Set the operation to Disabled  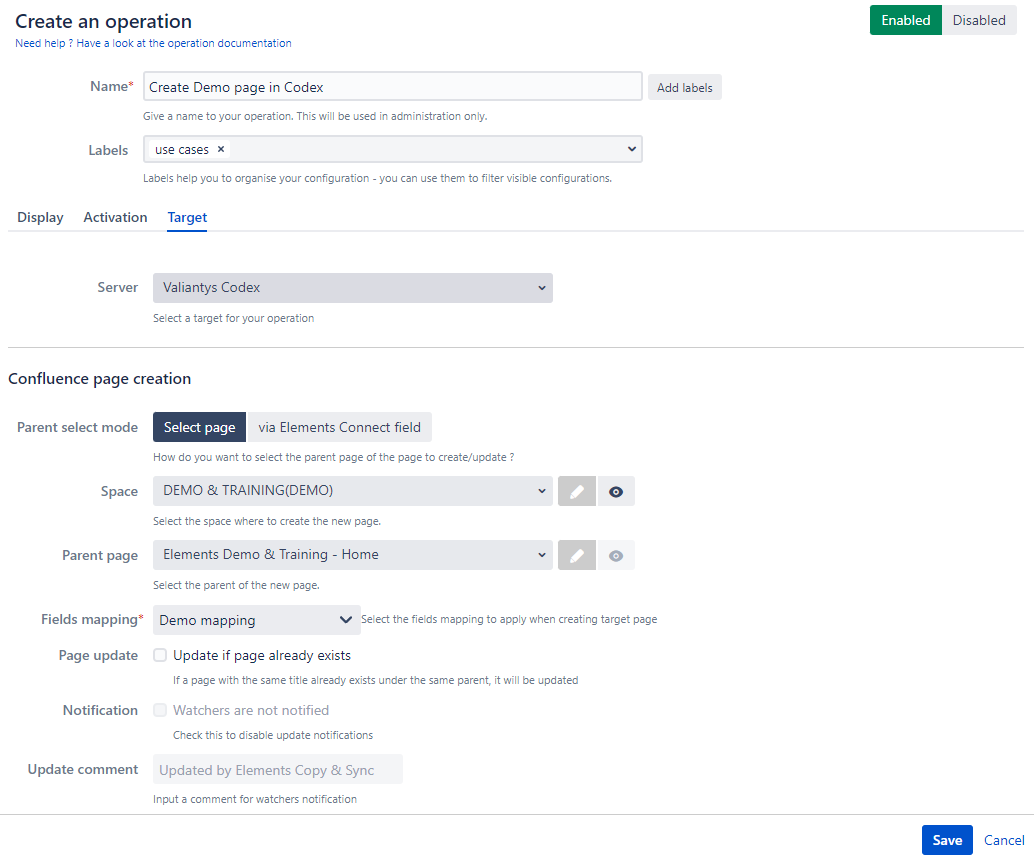(979, 20)
